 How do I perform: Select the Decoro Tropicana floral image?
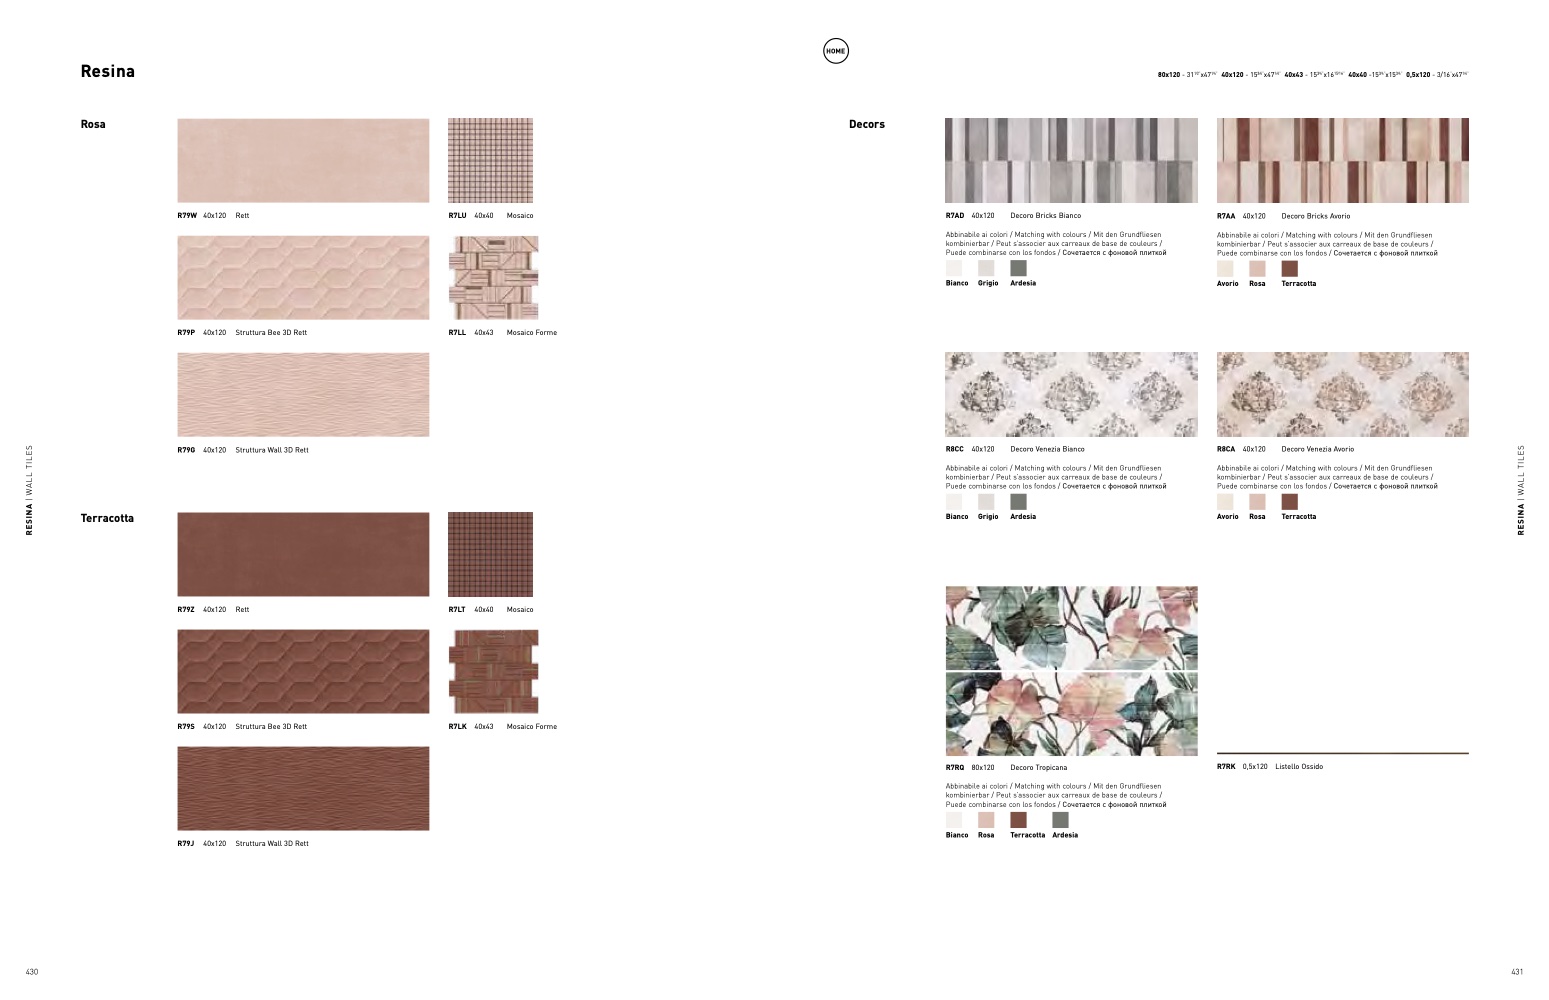click(1071, 671)
